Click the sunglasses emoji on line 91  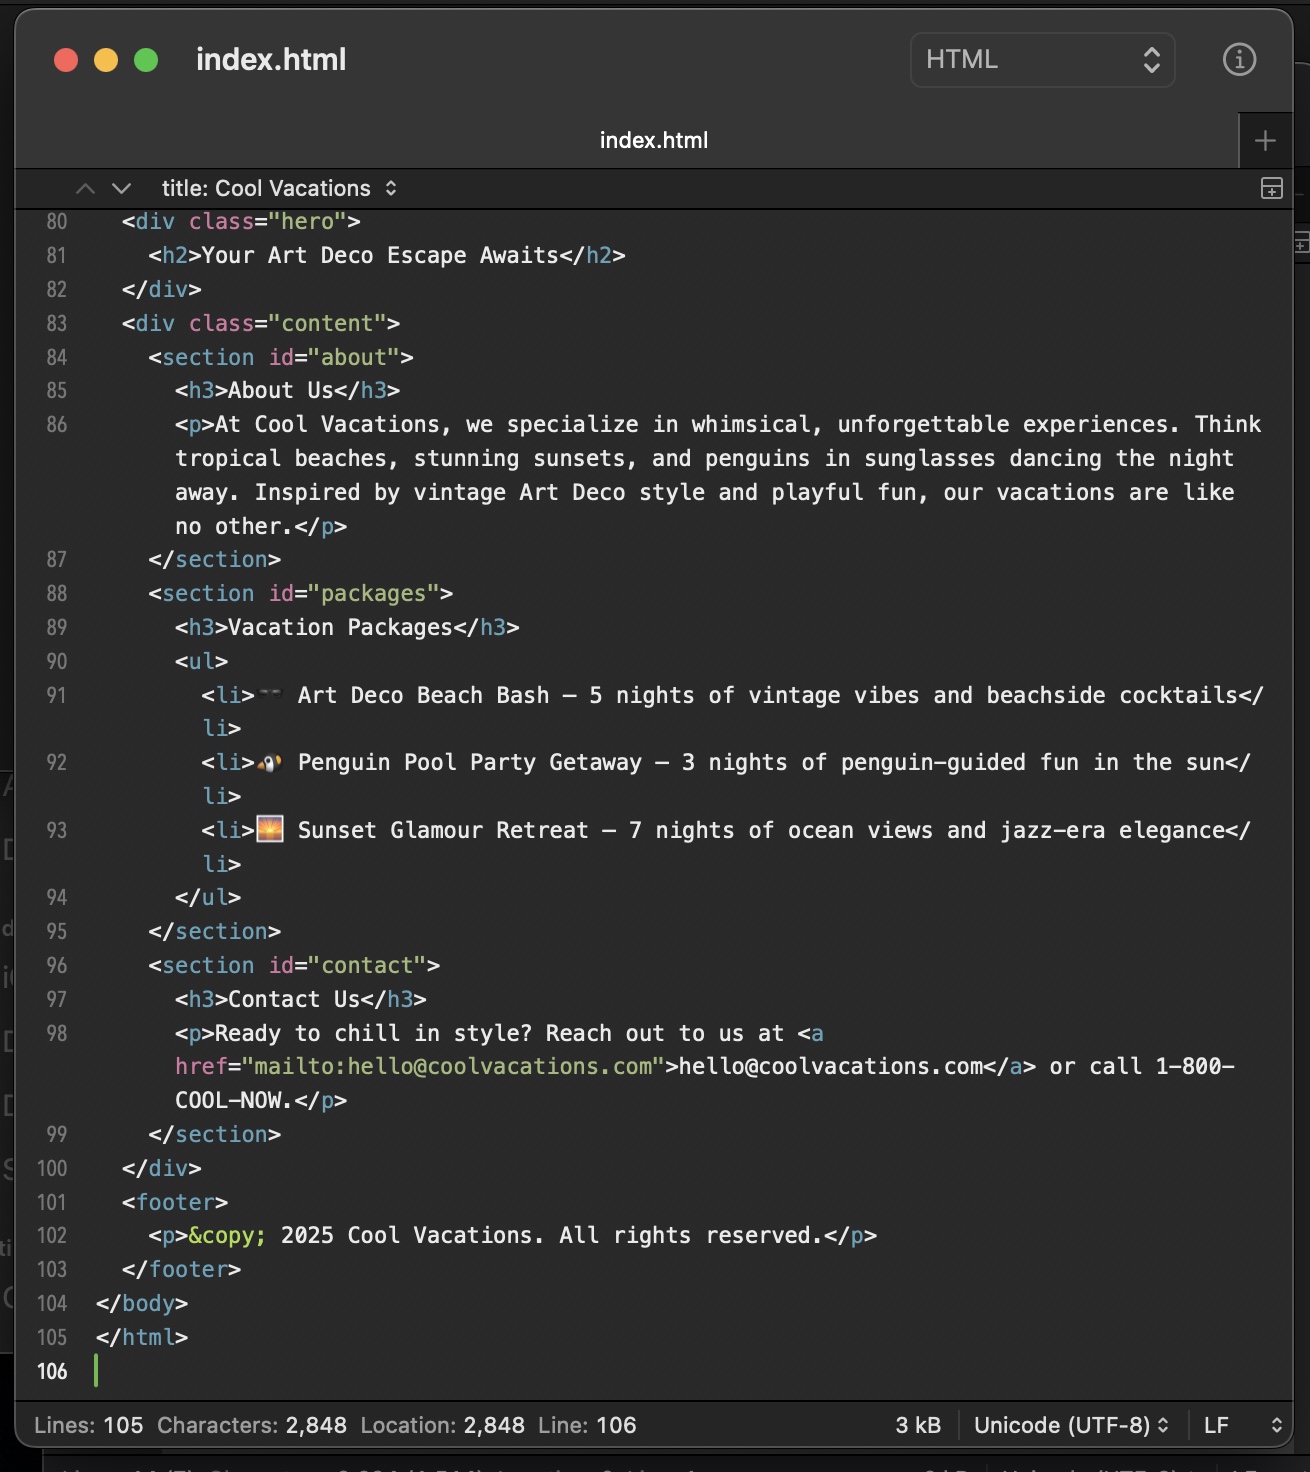click(270, 693)
